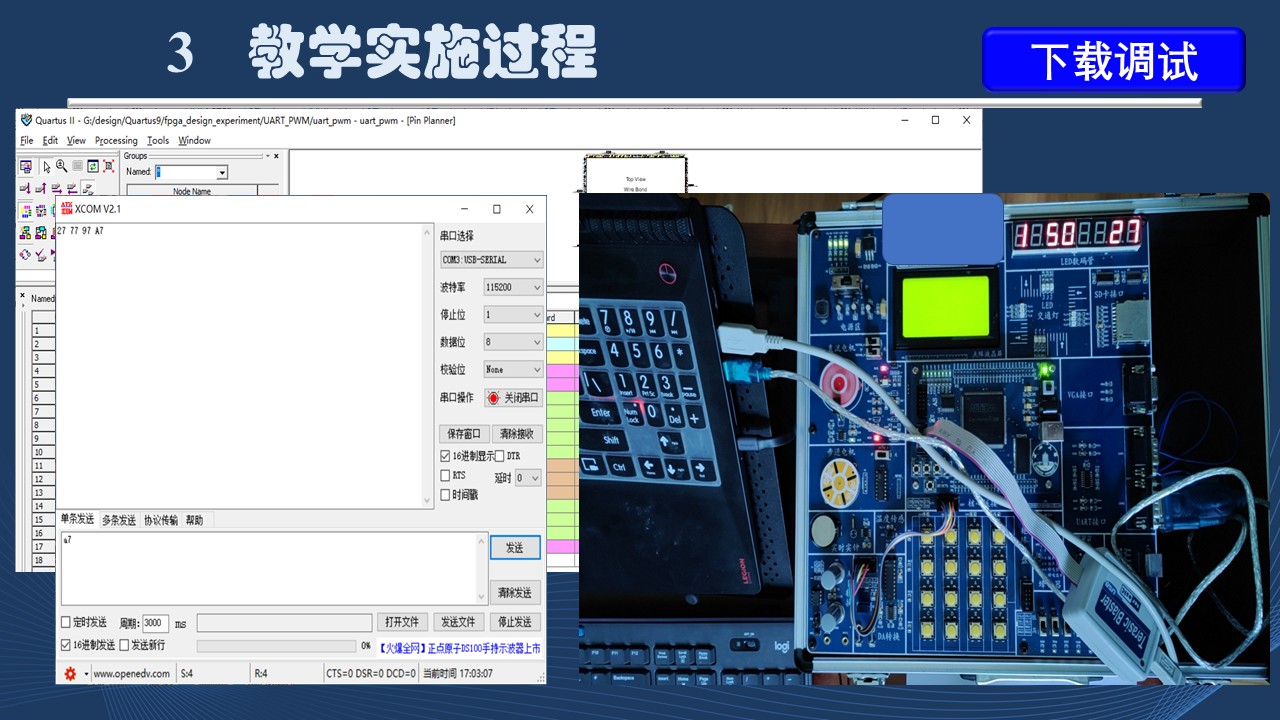Expand the 115200 baud rate dropdown
This screenshot has width=1280, height=720.
[513, 287]
